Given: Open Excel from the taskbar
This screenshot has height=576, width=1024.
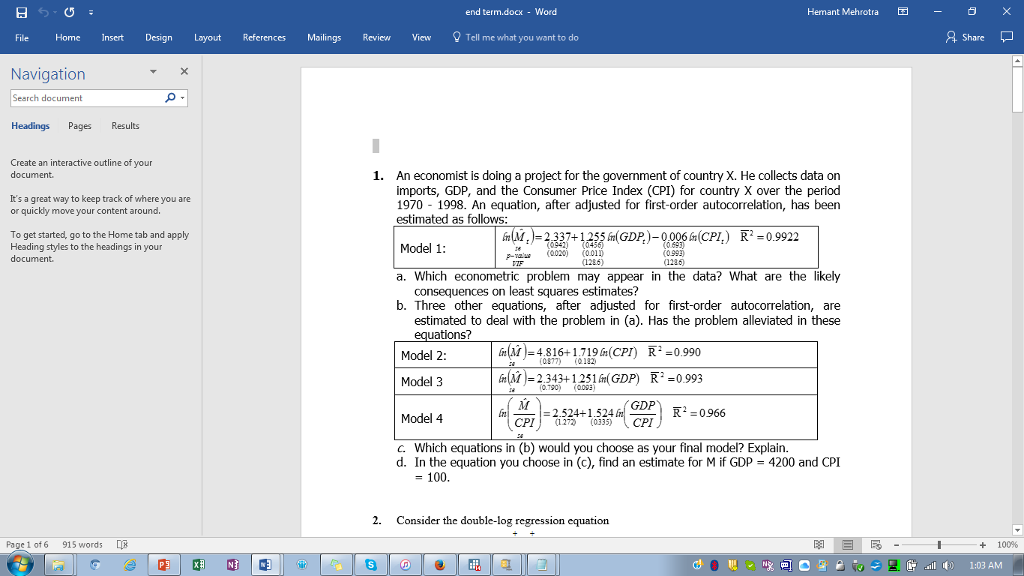Looking at the screenshot, I should click(x=199, y=565).
